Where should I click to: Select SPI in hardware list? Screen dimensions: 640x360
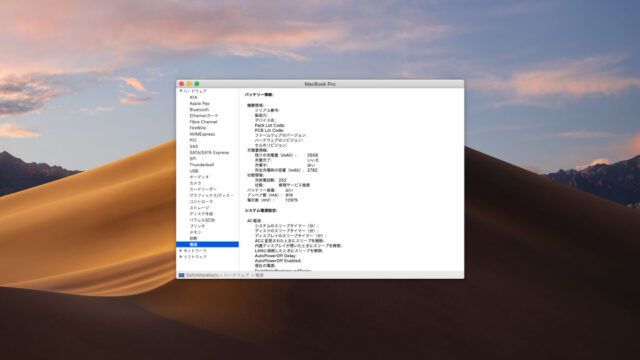(x=193, y=159)
